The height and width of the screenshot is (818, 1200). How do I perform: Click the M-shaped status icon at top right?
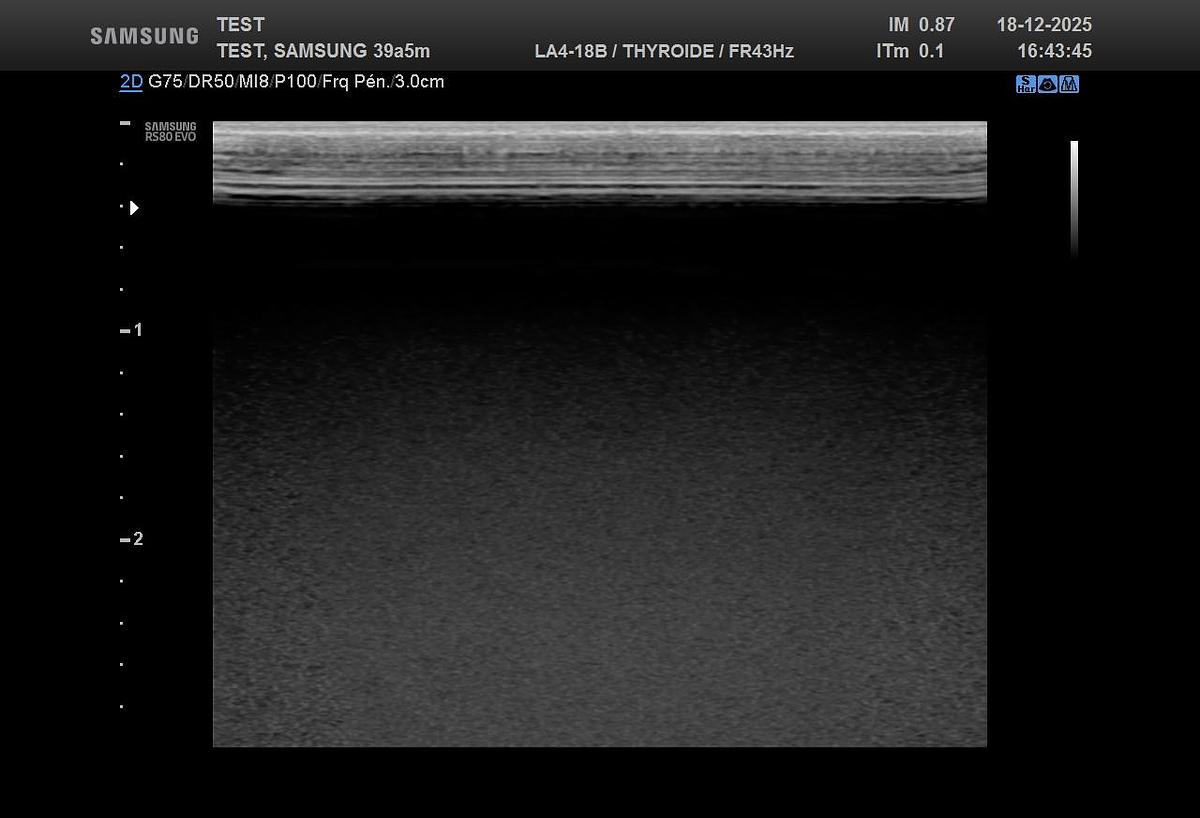point(1069,84)
